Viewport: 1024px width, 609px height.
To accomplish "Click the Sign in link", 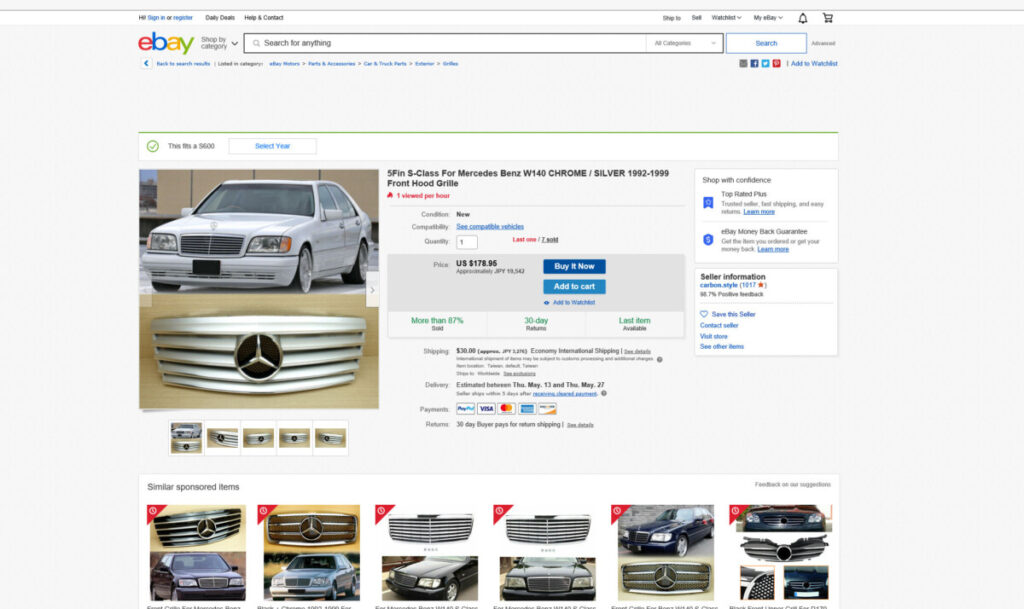I will pyautogui.click(x=156, y=18).
